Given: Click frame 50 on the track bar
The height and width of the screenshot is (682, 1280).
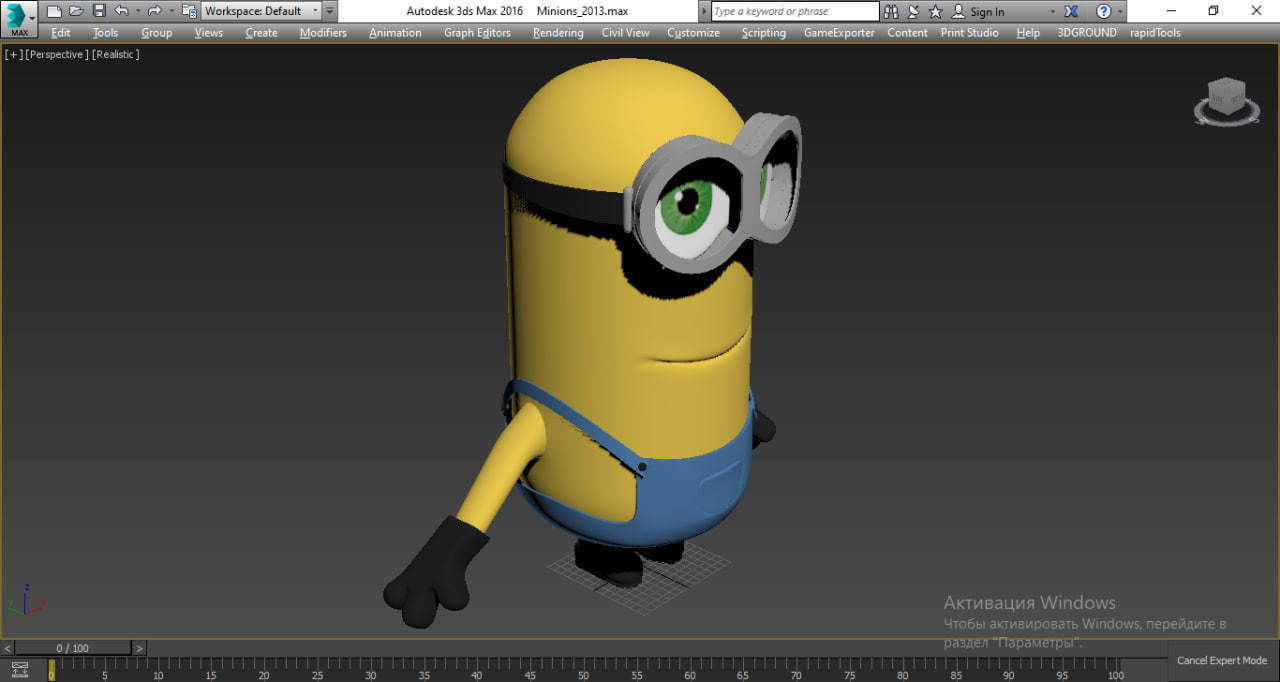Looking at the screenshot, I should tap(584, 670).
